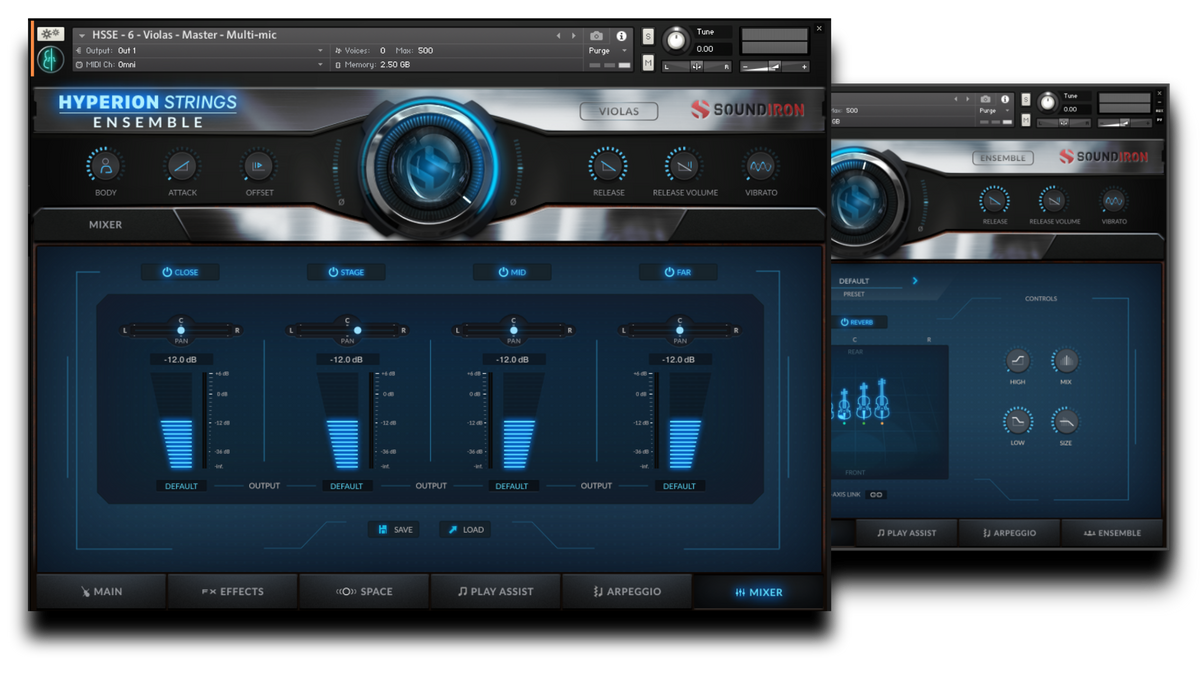Click the Violas section button
The height and width of the screenshot is (675, 1200).
point(619,111)
